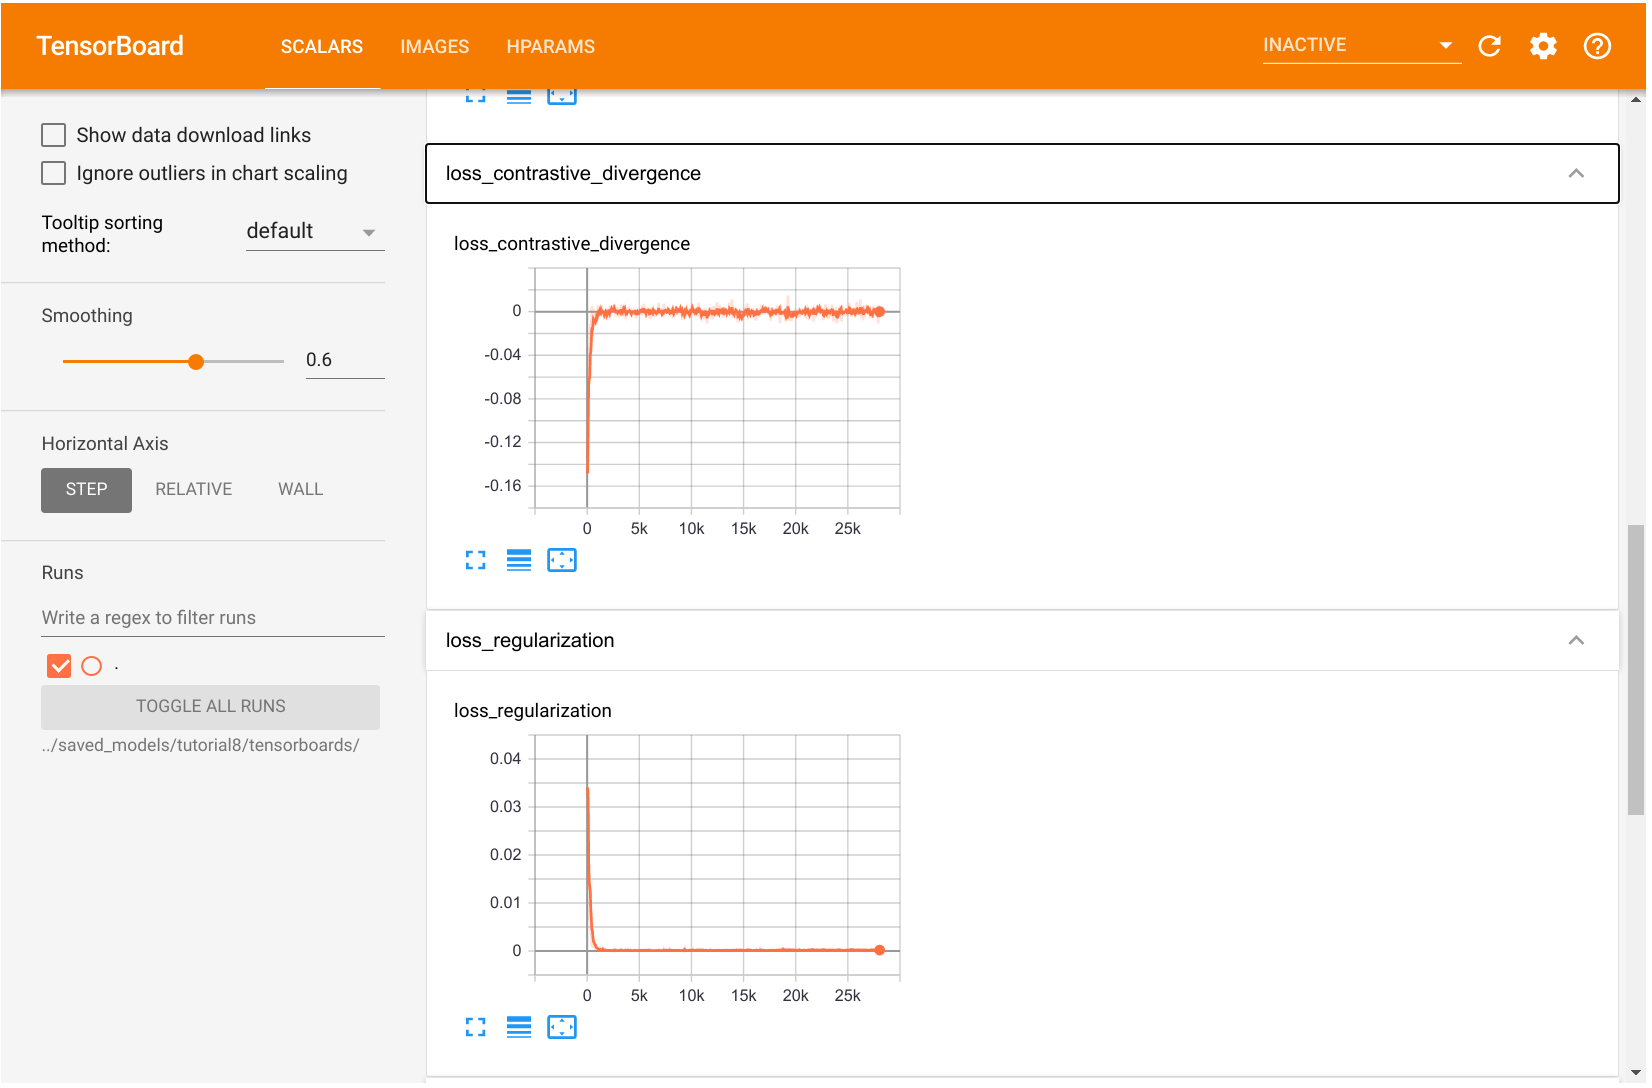Expand loss_contrastive_divergence chart to full size
This screenshot has width=1652, height=1088.
pyautogui.click(x=476, y=561)
